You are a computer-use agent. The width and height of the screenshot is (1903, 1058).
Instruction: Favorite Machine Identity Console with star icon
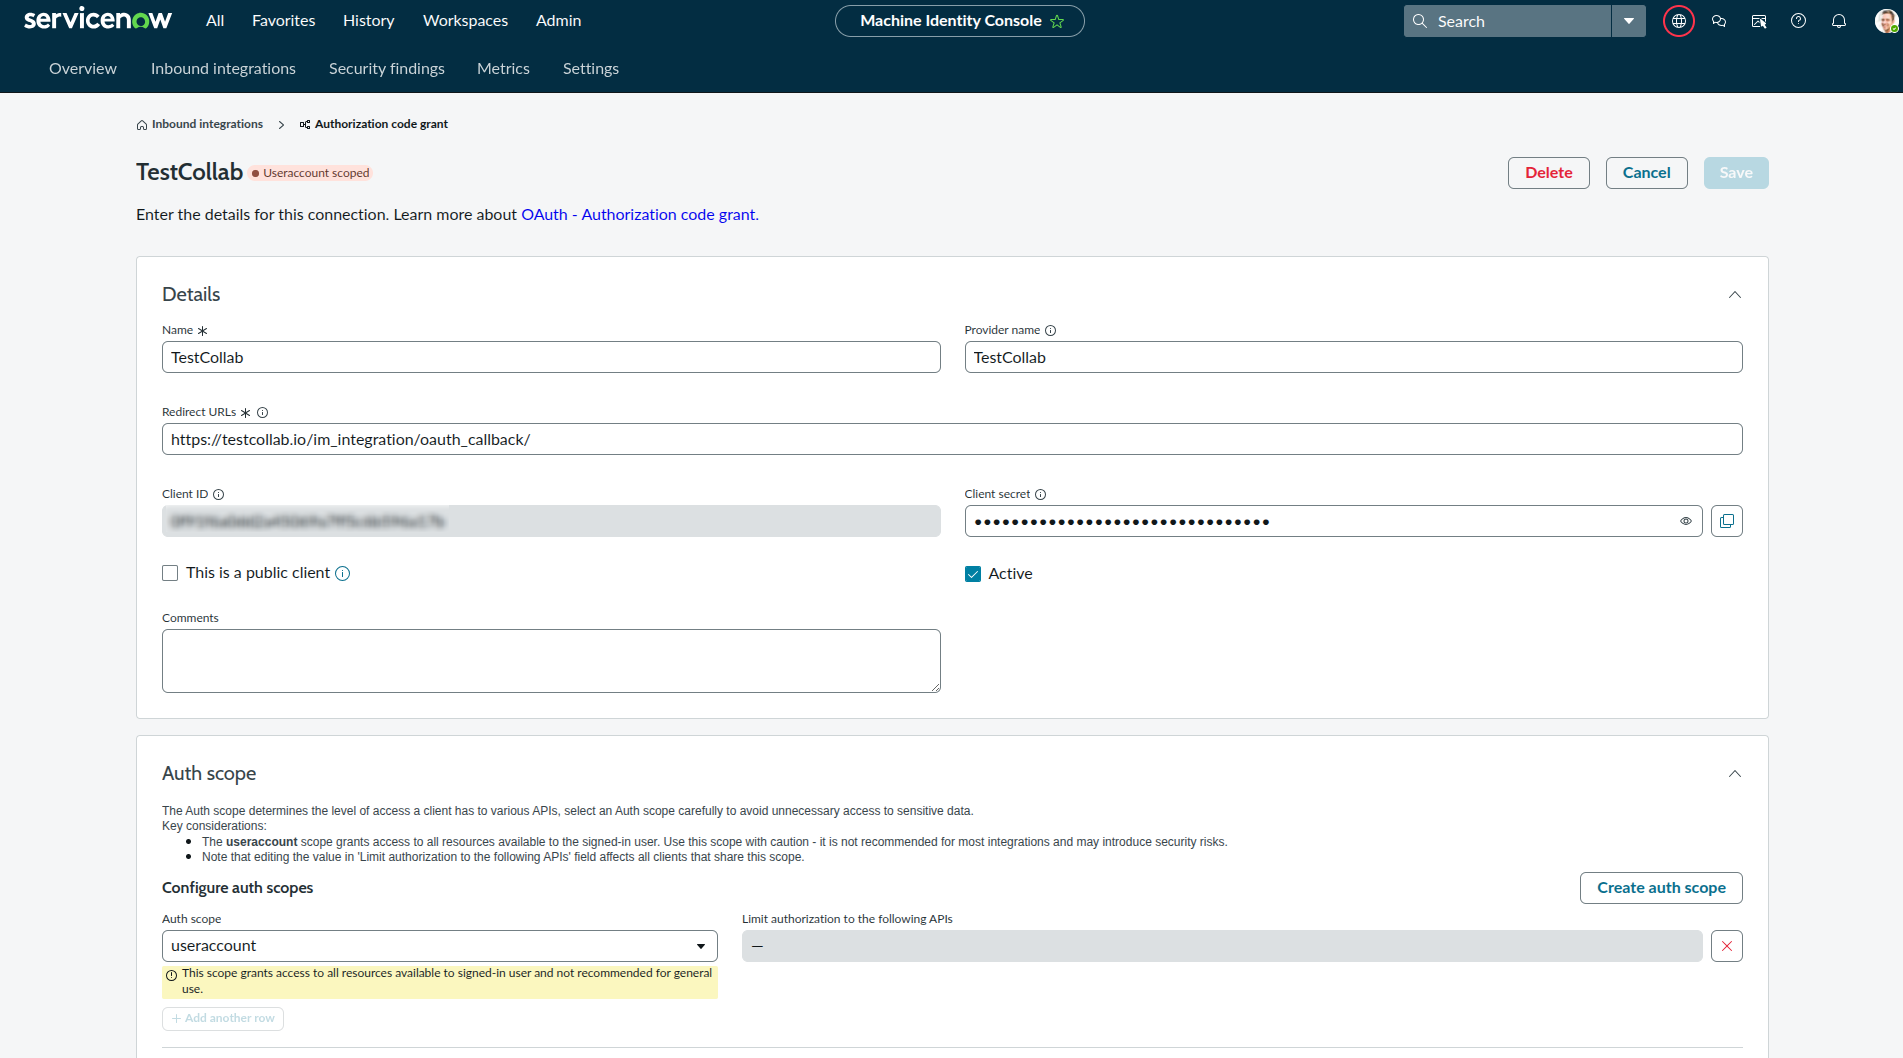click(x=1057, y=21)
